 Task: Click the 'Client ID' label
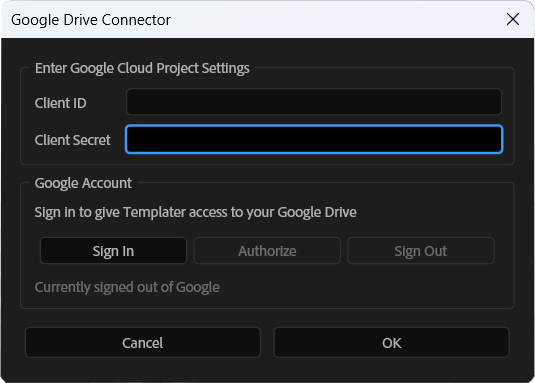click(61, 103)
